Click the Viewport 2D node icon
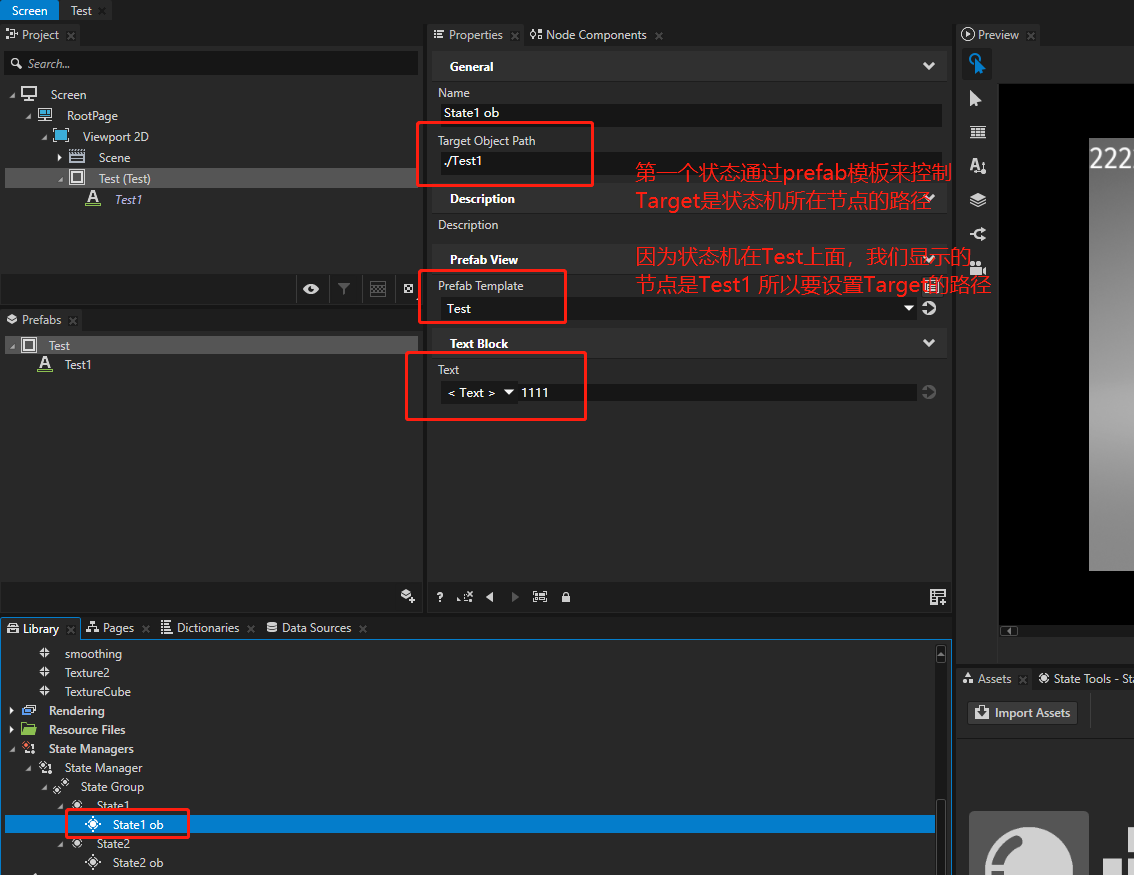This screenshot has height=875, width=1134. 61,136
